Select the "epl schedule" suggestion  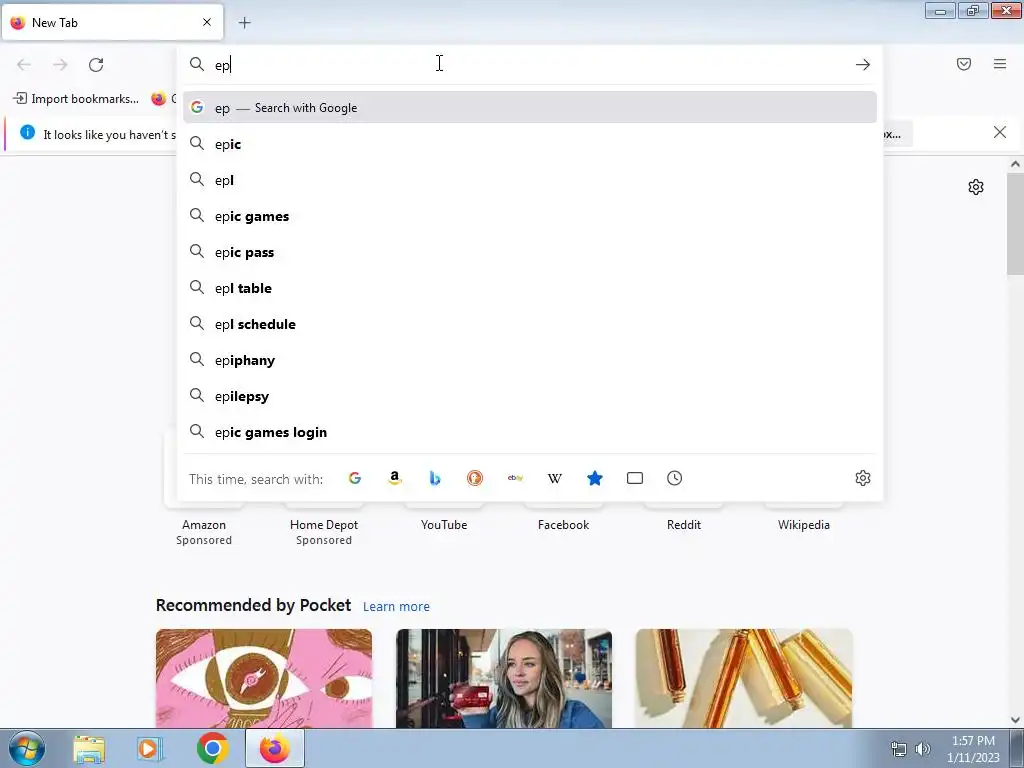click(530, 324)
